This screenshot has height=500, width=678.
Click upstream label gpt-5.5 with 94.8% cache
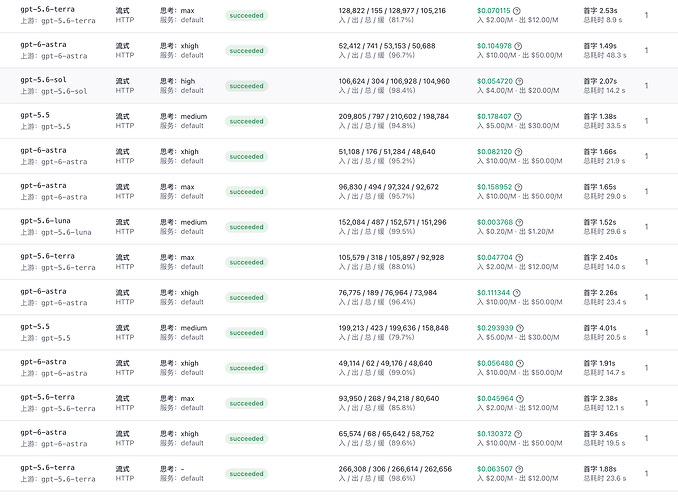click(x=45, y=126)
